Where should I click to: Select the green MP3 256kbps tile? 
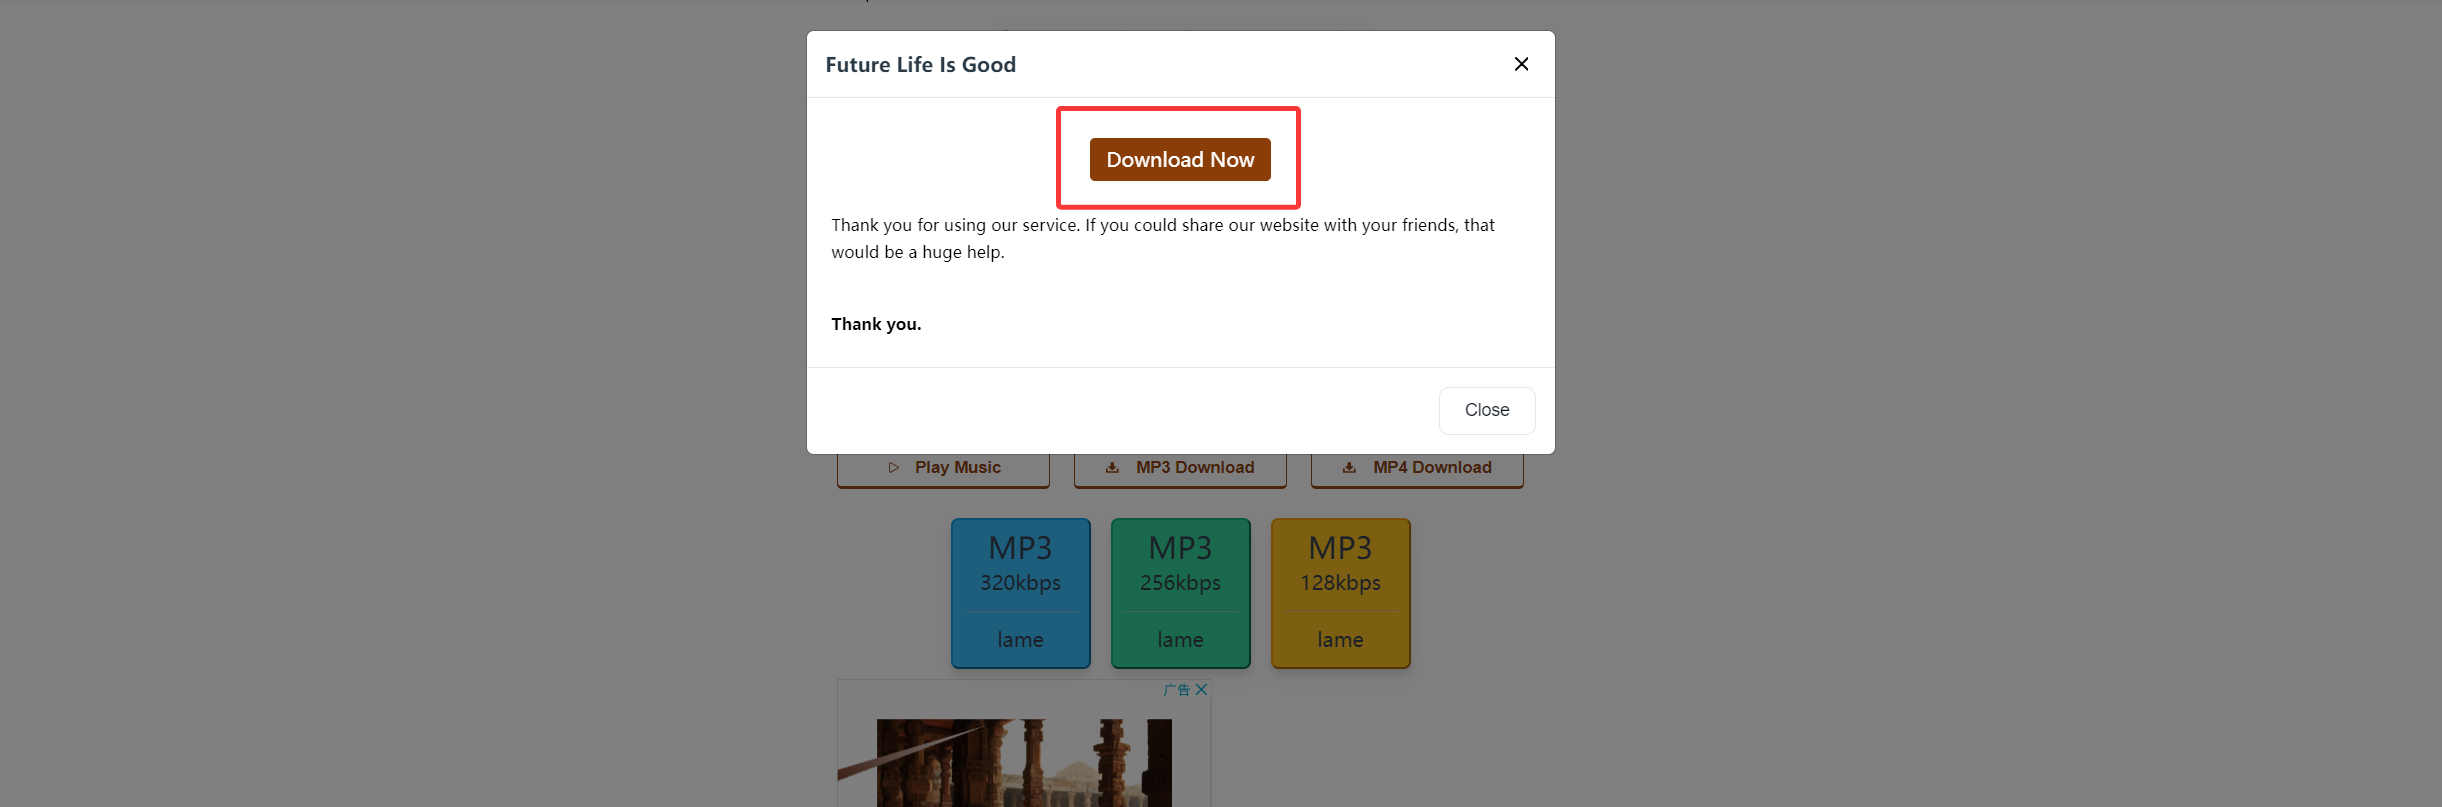pyautogui.click(x=1180, y=567)
